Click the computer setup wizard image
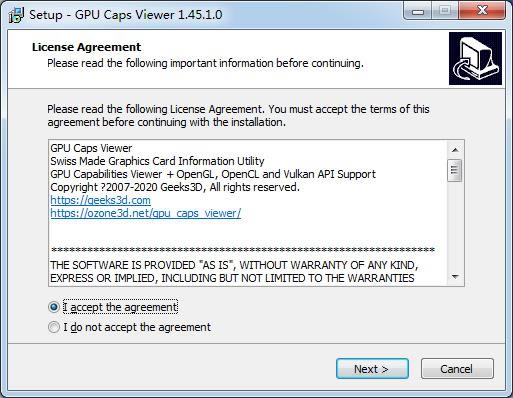Image resolution: width=513 pixels, height=398 pixels. (475, 59)
